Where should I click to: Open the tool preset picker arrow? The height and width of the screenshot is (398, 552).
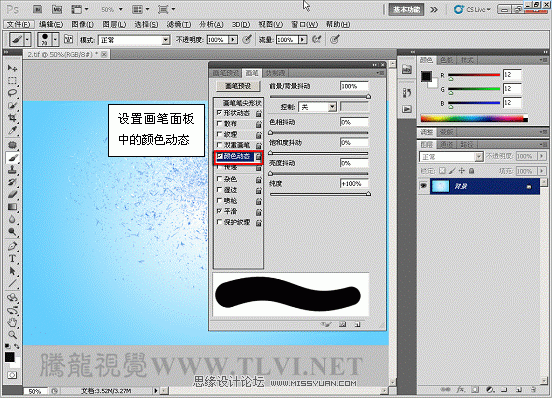[x=27, y=39]
